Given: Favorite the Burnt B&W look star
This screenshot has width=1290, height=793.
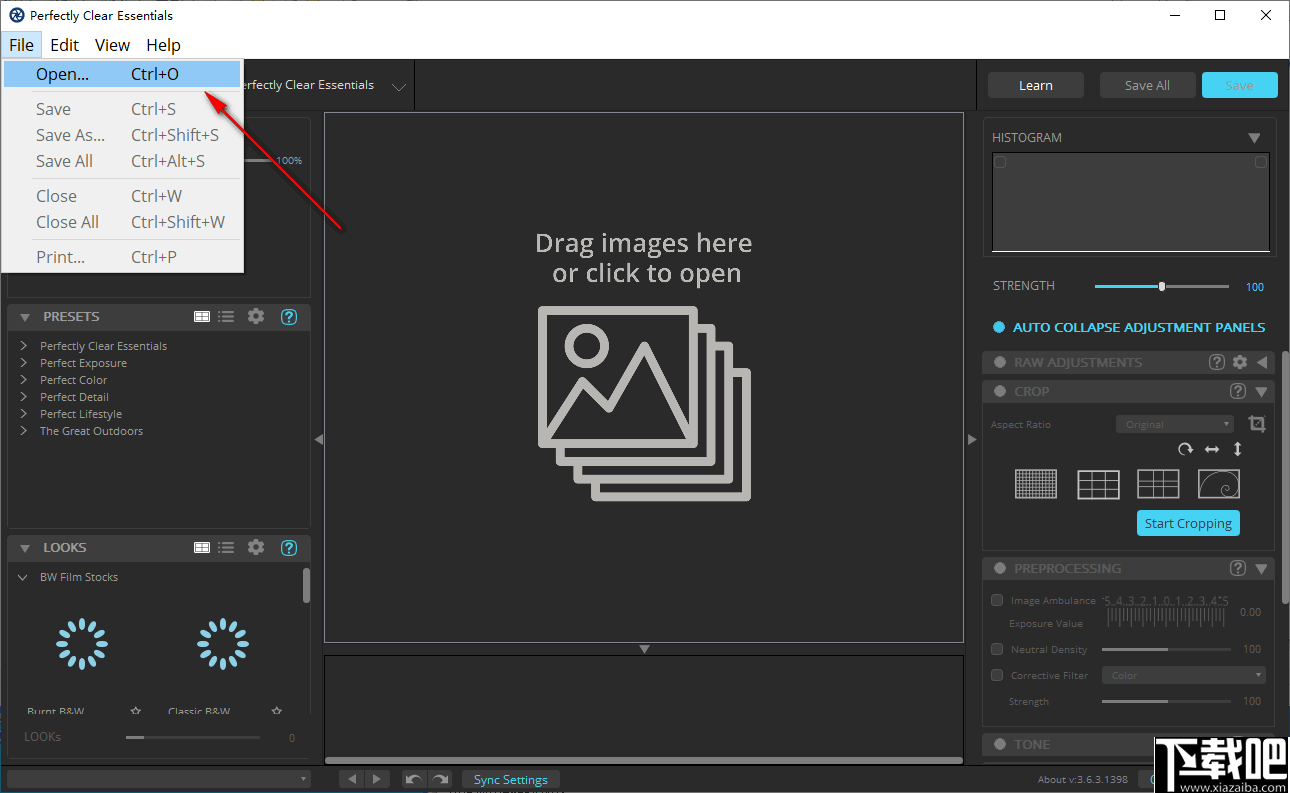Looking at the screenshot, I should pos(136,711).
